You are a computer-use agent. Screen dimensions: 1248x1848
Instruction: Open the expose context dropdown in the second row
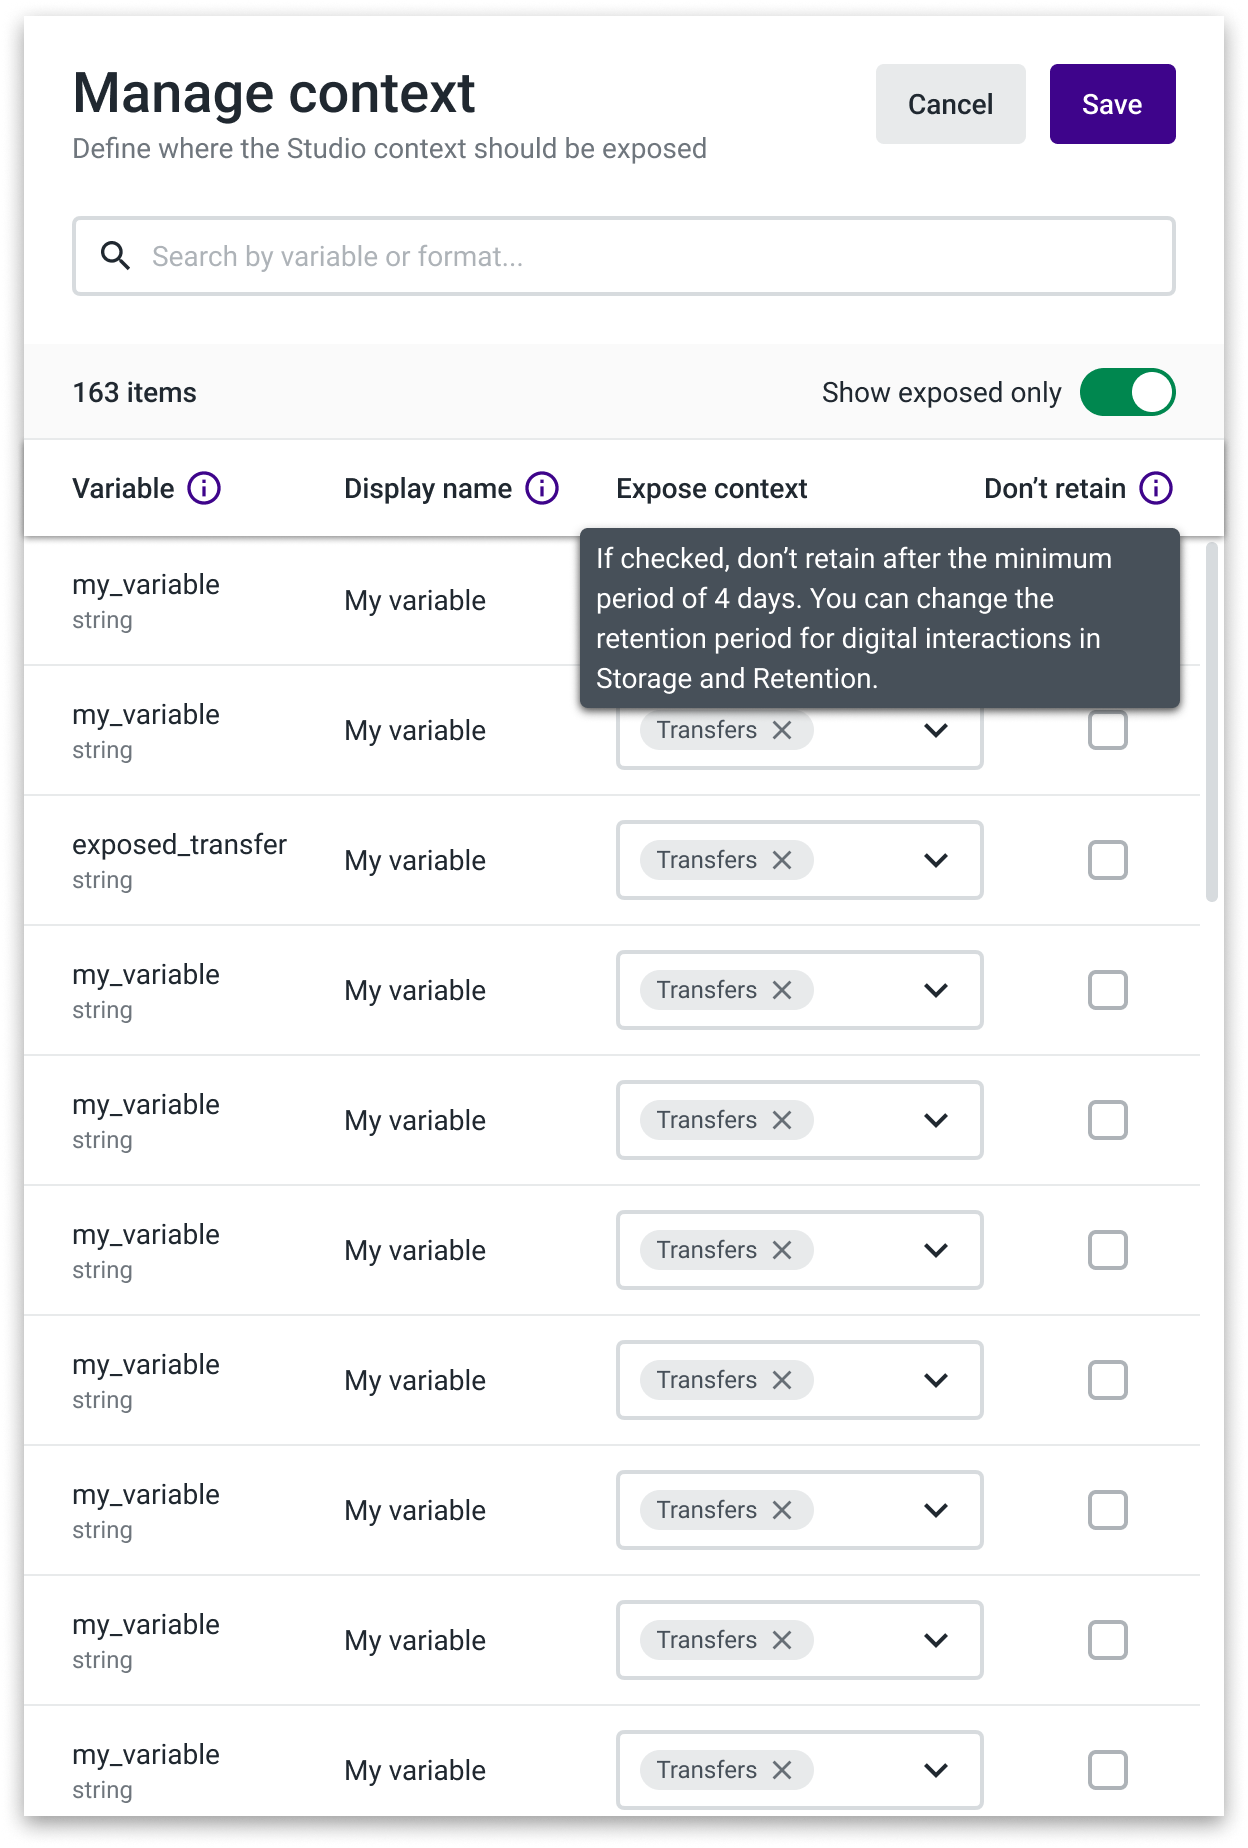point(936,730)
